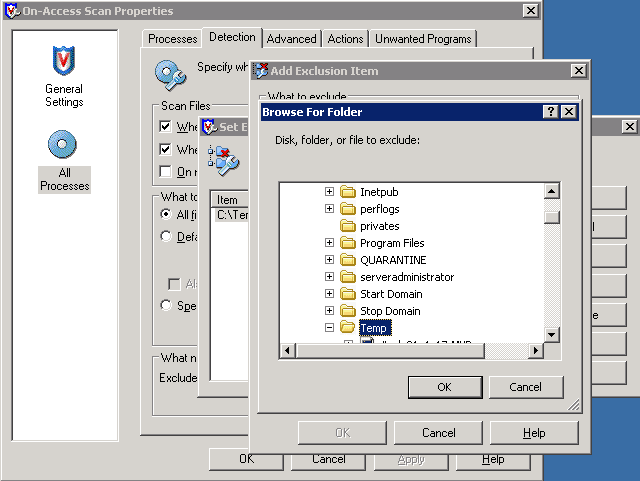
Task: Click the folder tree scroll up arrow
Action: pyautogui.click(x=551, y=191)
